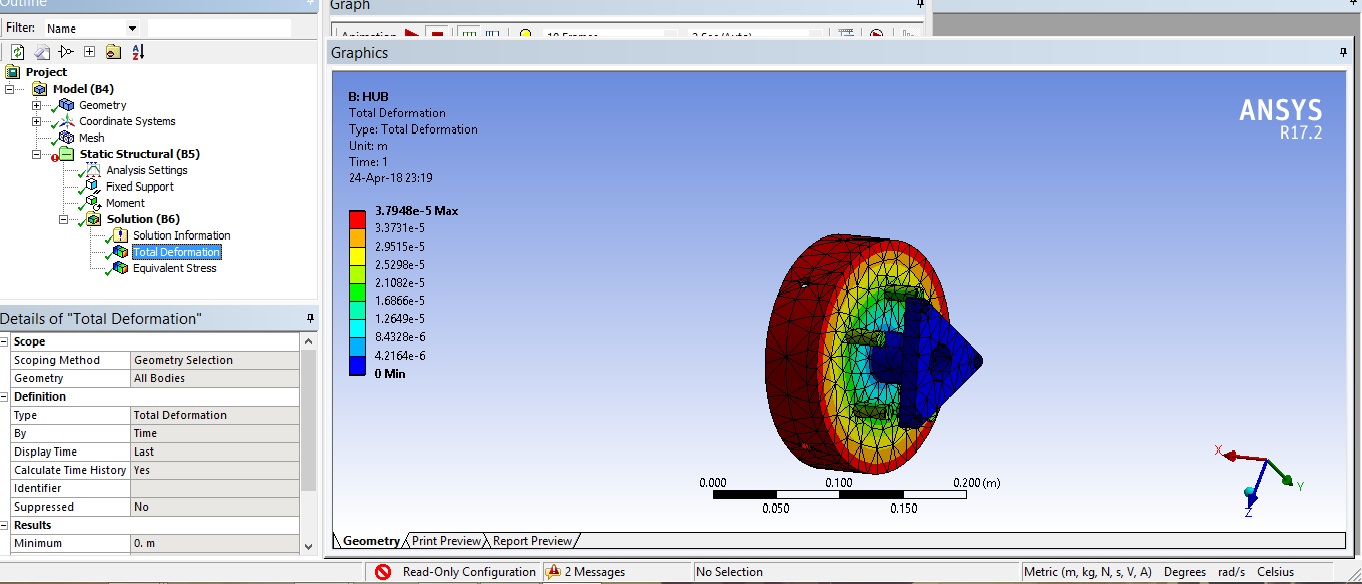Viewport: 1362px width, 584px height.
Task: Collapse the Scope section in Details
Action: coord(5,342)
